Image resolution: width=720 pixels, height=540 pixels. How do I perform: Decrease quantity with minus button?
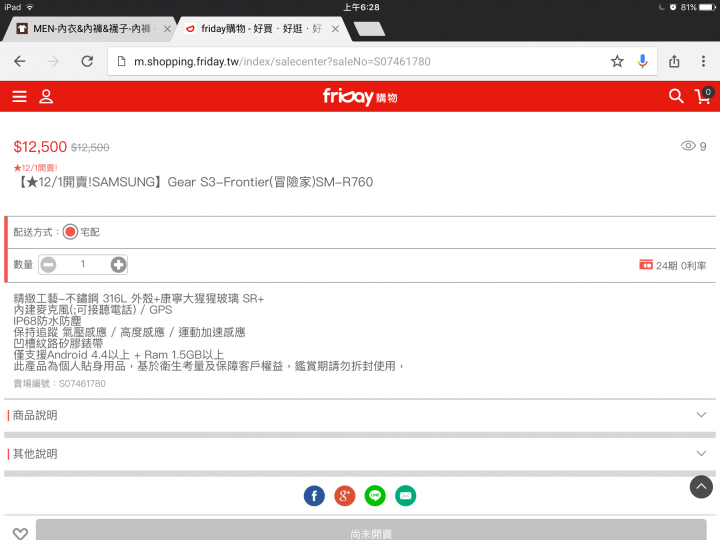click(48, 264)
